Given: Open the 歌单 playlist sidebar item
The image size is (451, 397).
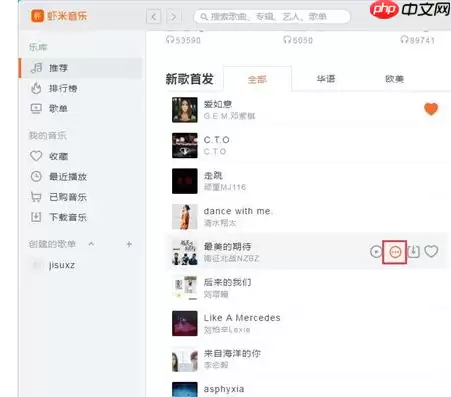Looking at the screenshot, I should [81, 109].
